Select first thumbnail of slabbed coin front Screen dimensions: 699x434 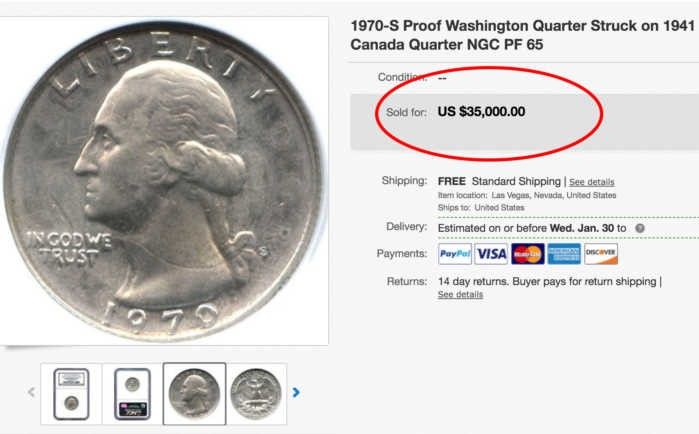pos(71,394)
